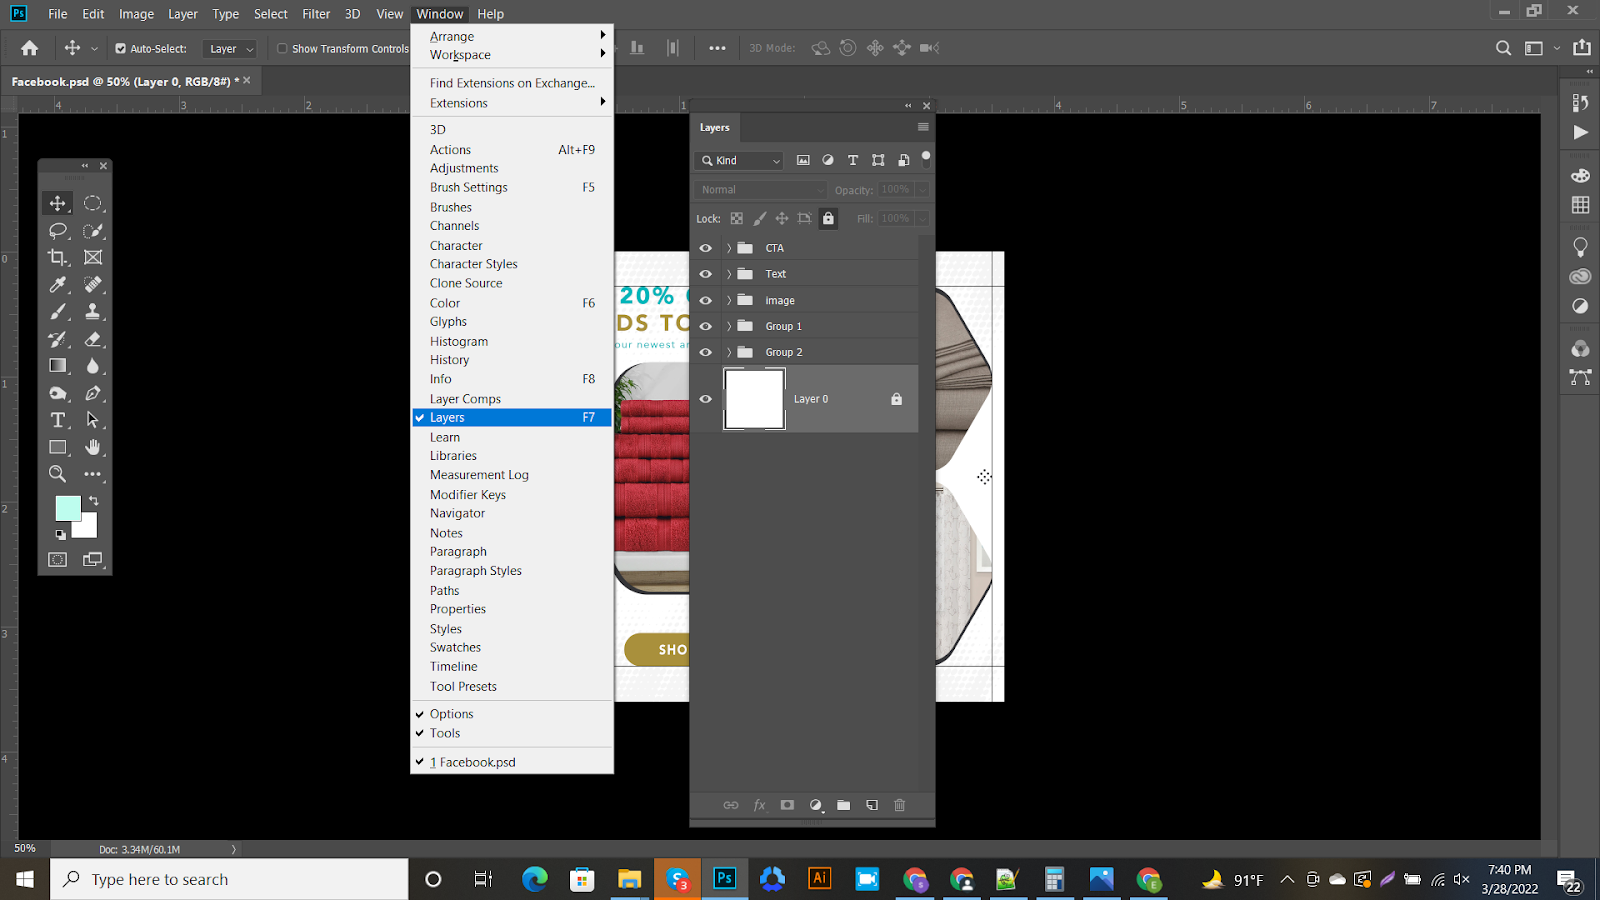
Task: Click the delete layer trash icon
Action: pos(899,805)
